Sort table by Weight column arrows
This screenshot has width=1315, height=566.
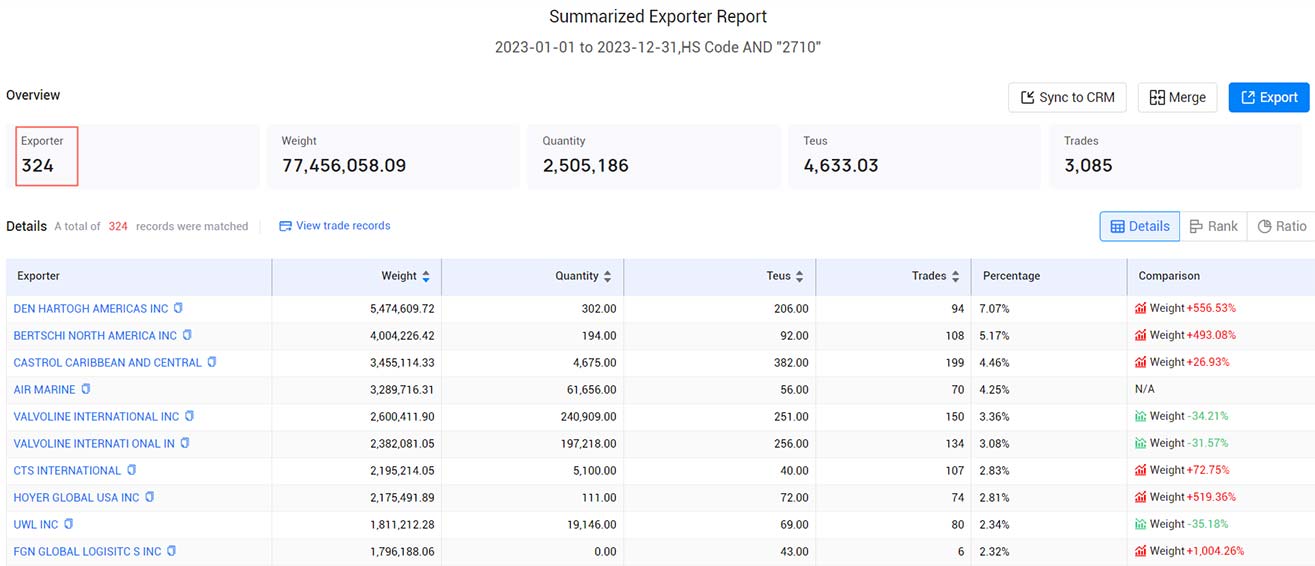[x=426, y=276]
